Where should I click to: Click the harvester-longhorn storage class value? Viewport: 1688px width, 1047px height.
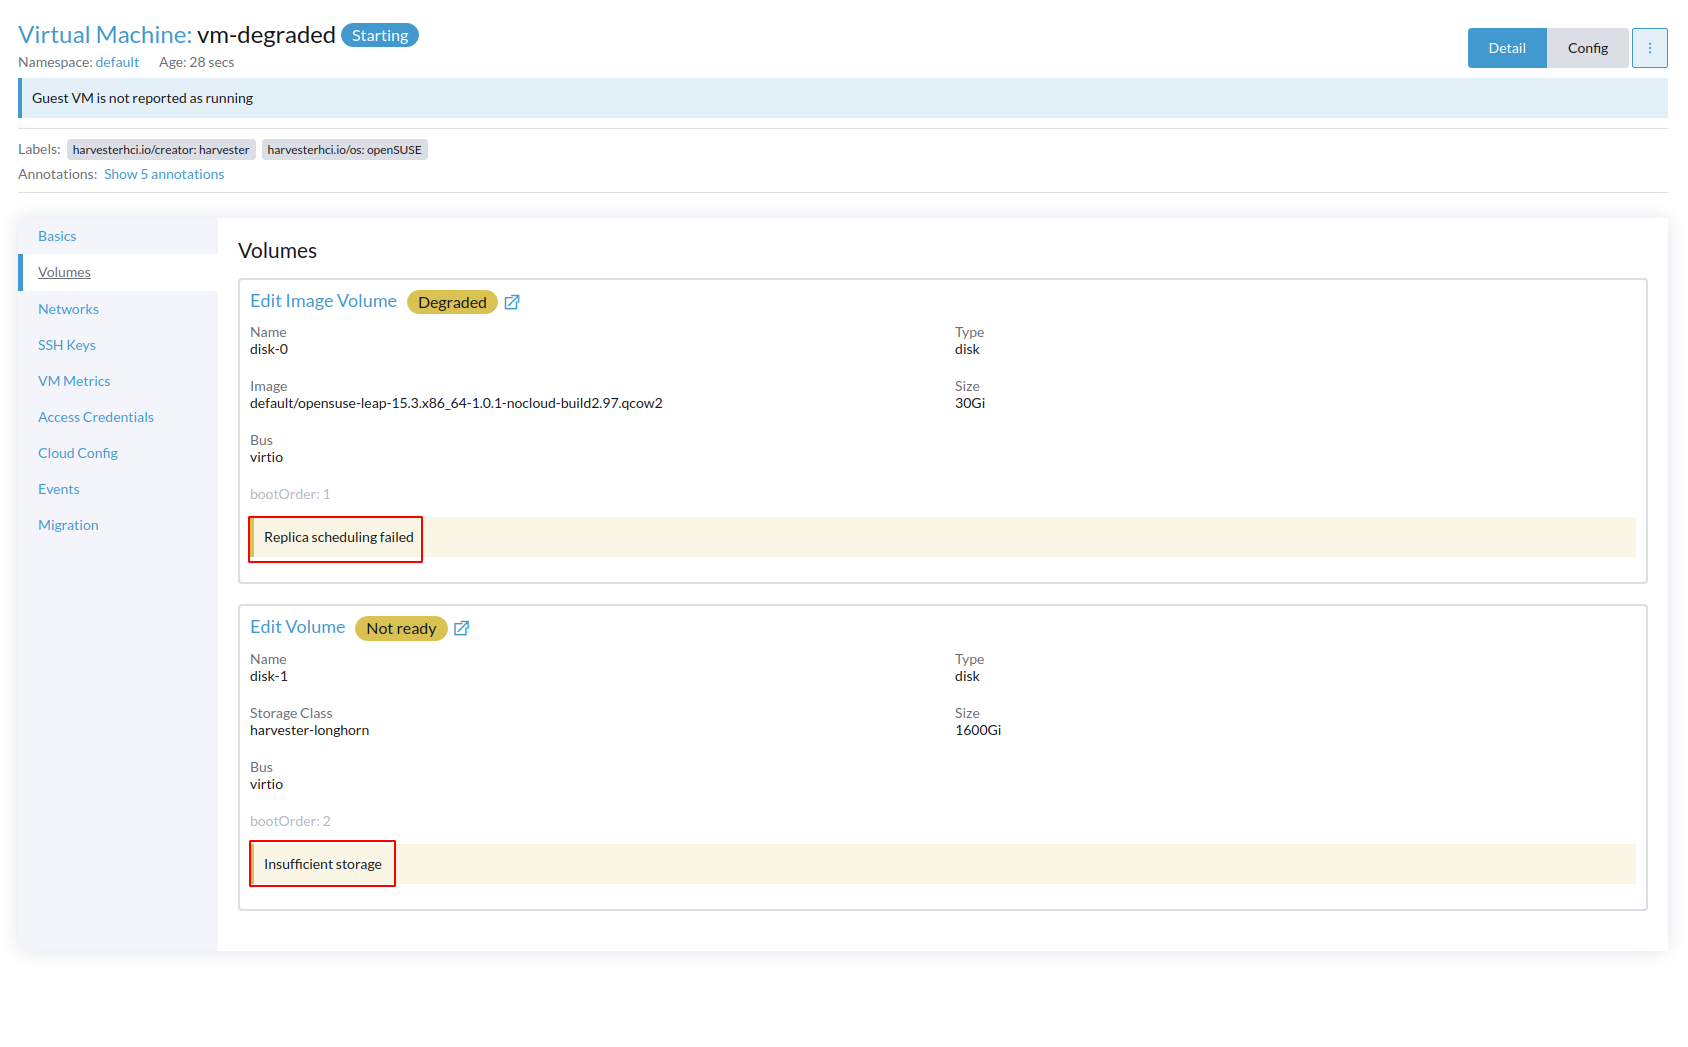click(x=310, y=730)
